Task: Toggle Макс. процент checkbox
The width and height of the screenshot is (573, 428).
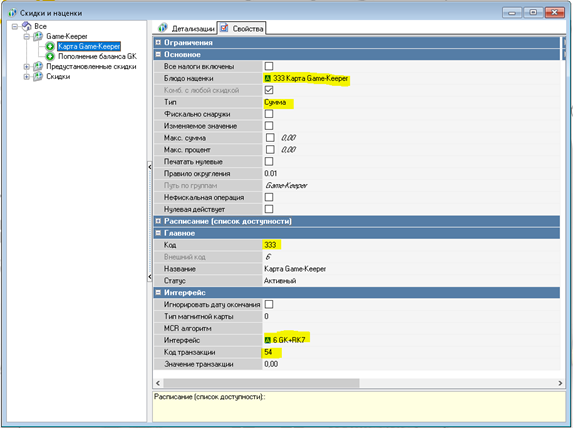Action: tap(270, 149)
